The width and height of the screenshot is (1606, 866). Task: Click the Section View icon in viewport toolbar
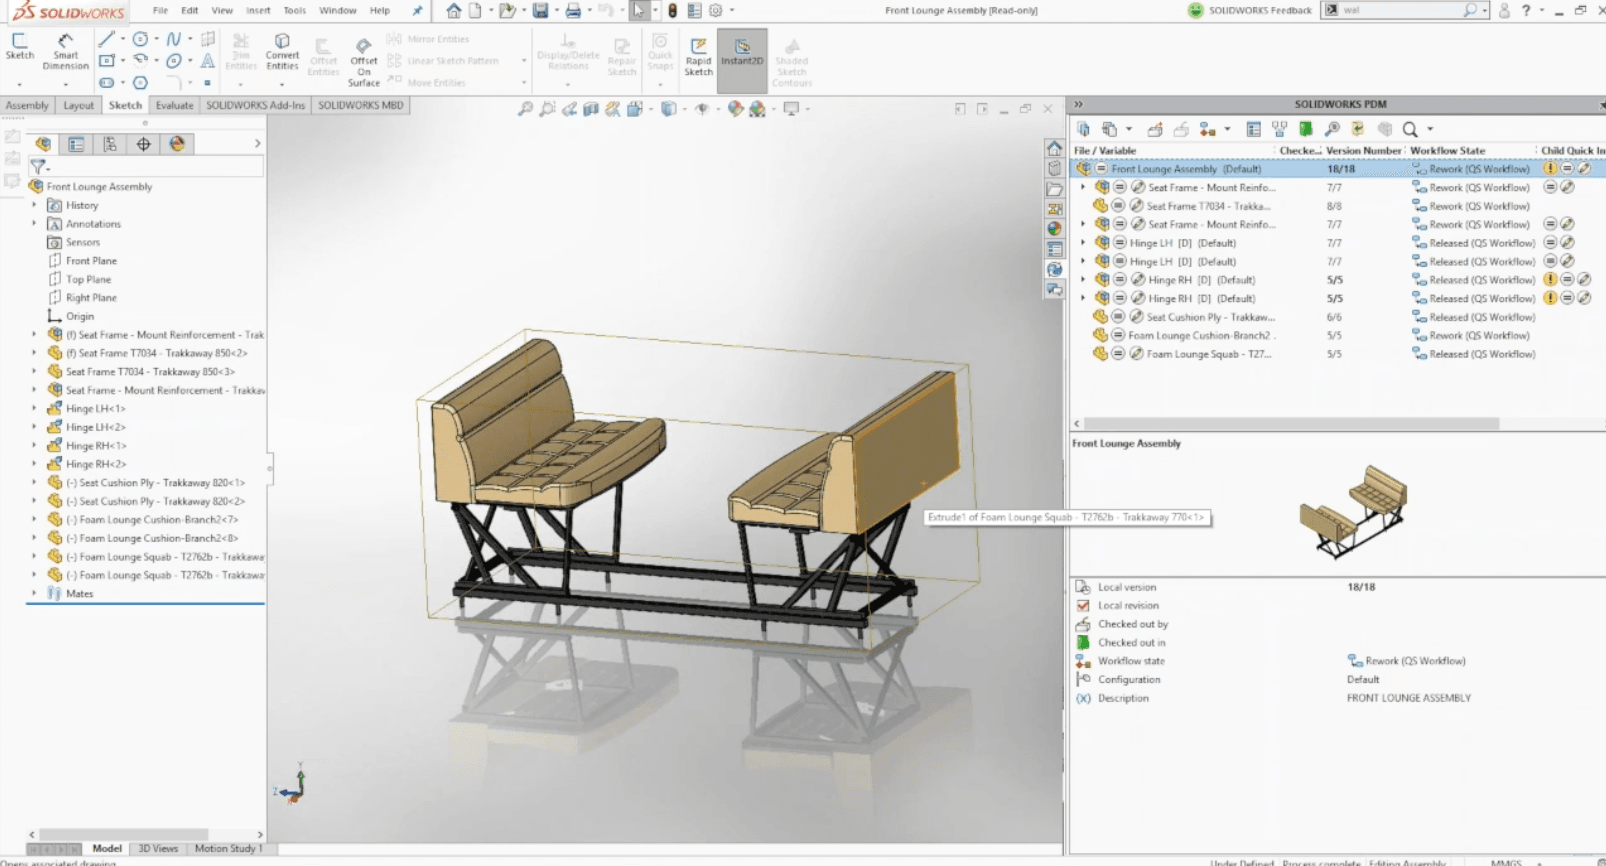click(x=591, y=109)
